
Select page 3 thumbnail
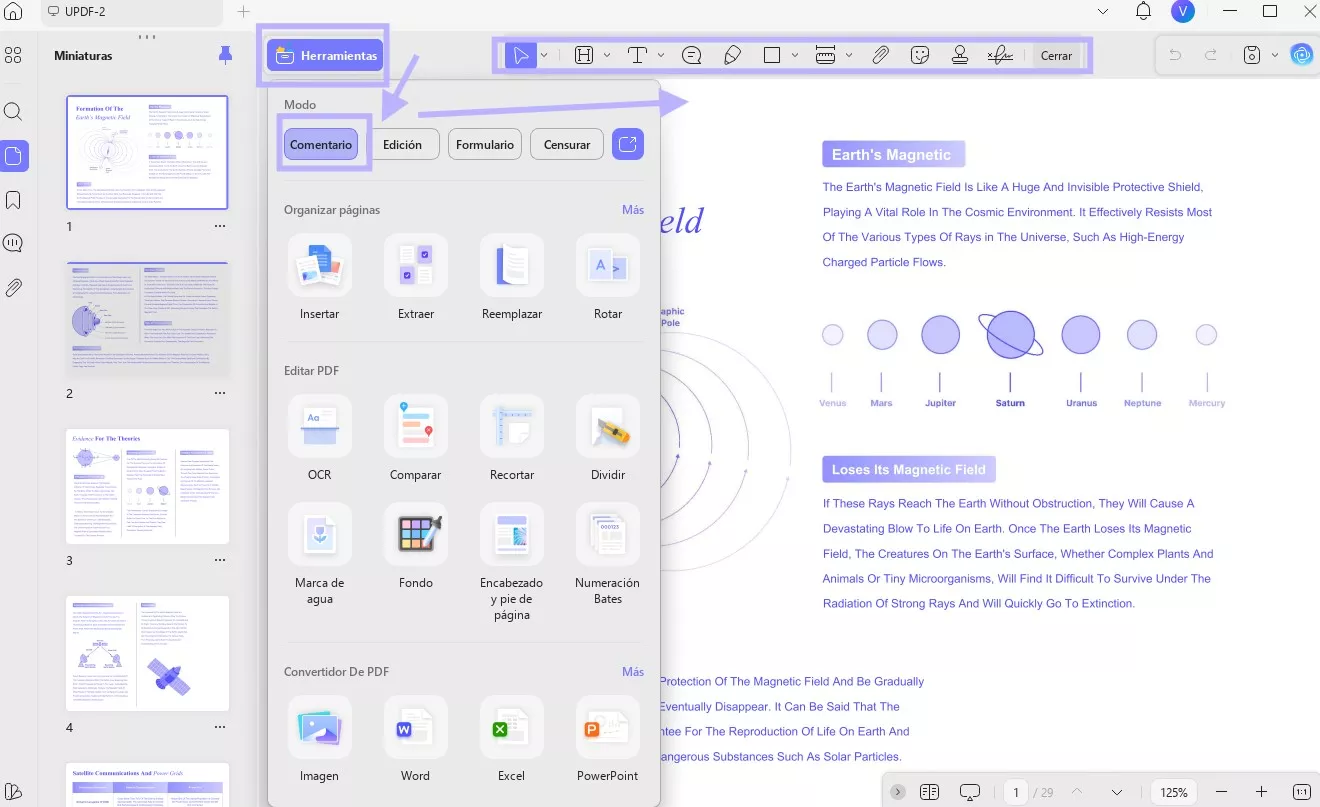pyautogui.click(x=147, y=487)
